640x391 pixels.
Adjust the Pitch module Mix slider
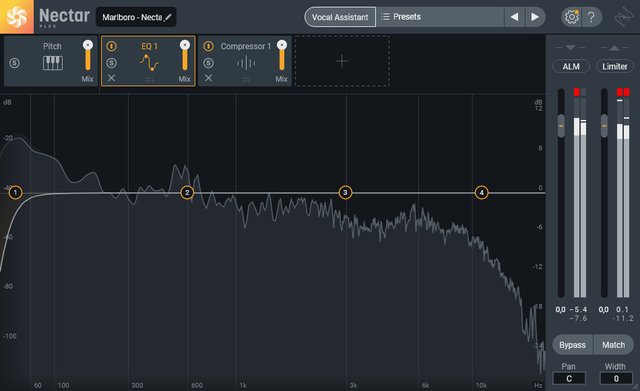click(x=88, y=56)
